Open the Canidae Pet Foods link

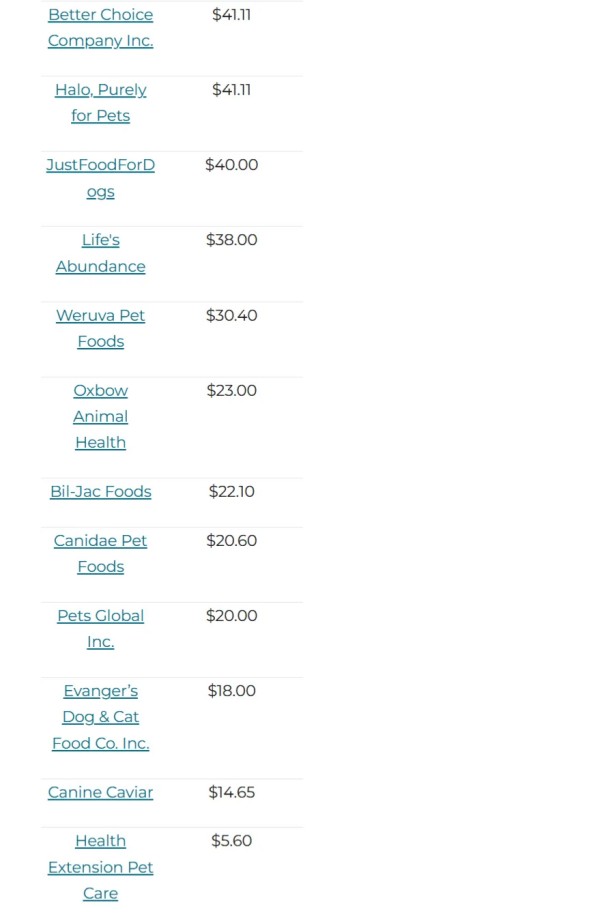(x=100, y=553)
